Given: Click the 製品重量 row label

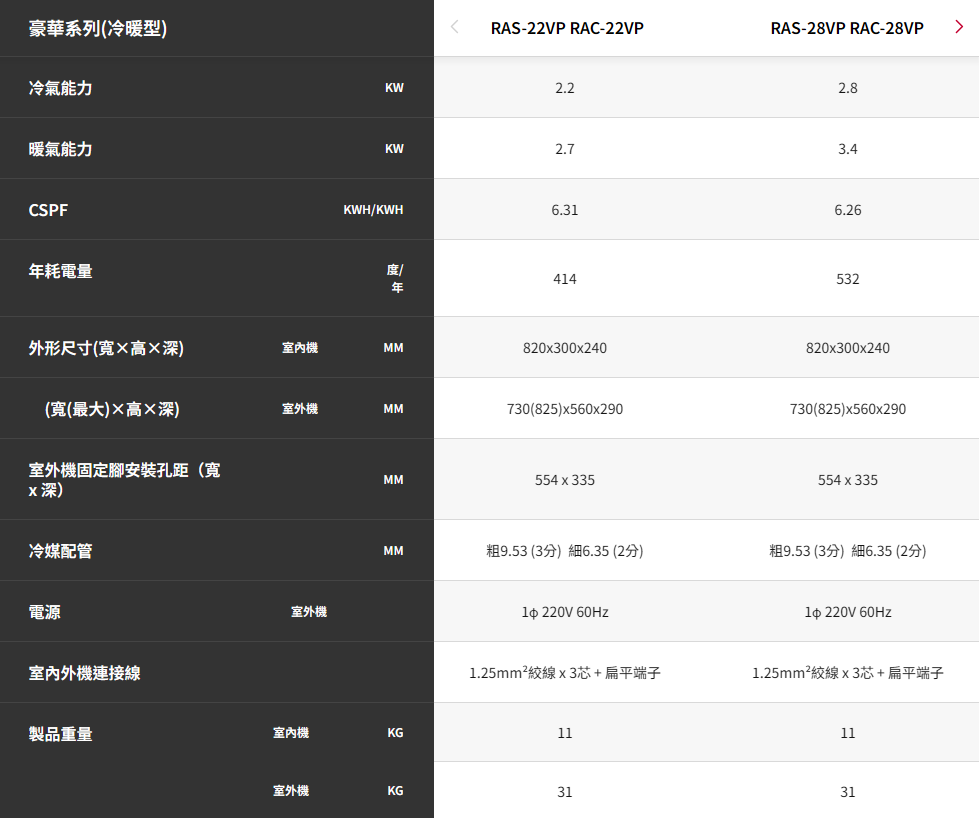Looking at the screenshot, I should coord(61,734).
